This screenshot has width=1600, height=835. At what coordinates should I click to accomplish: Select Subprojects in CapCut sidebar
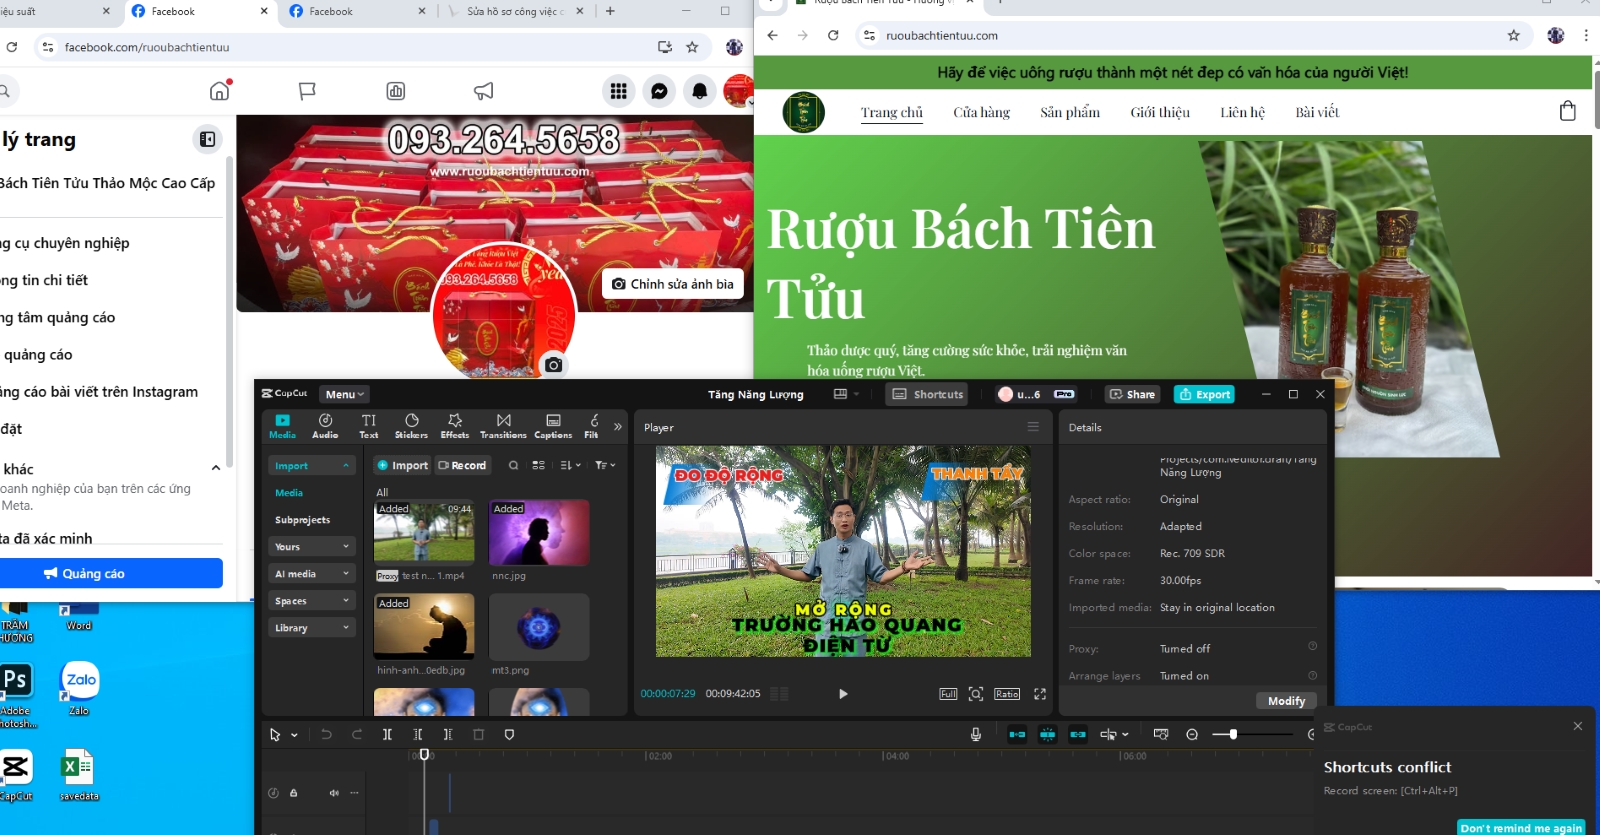(x=302, y=520)
